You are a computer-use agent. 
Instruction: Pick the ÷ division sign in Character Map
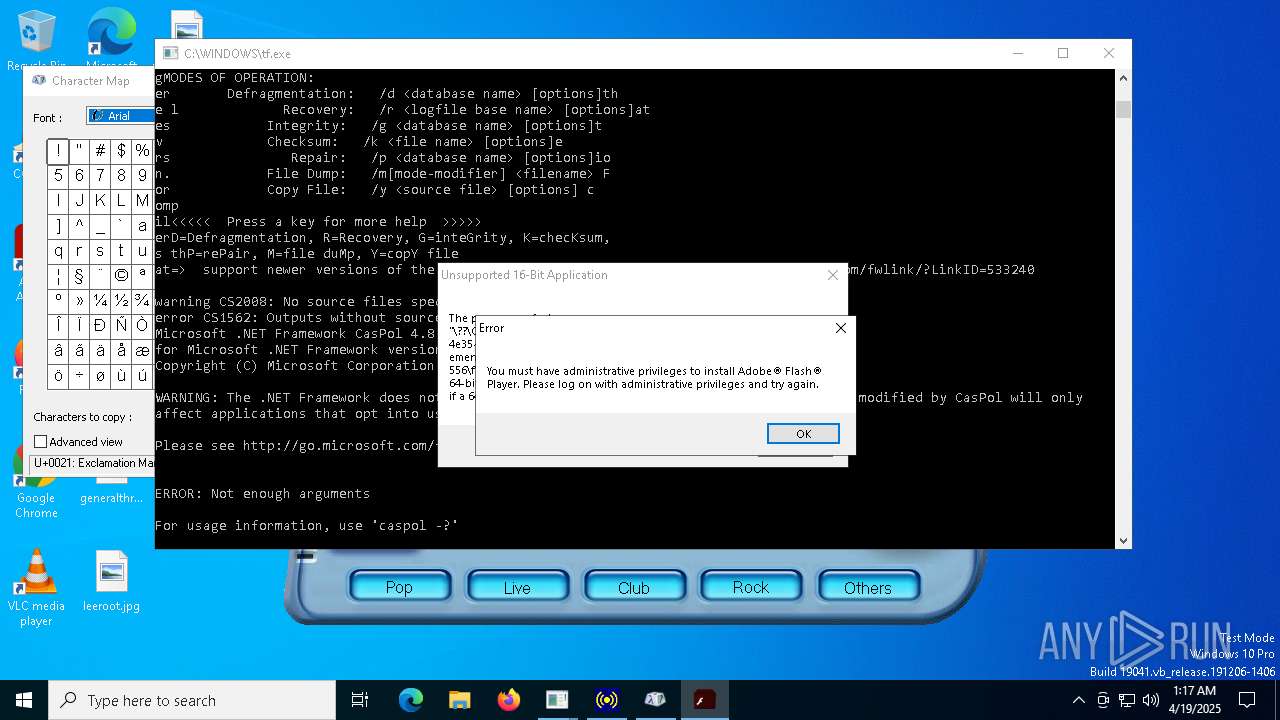79,376
